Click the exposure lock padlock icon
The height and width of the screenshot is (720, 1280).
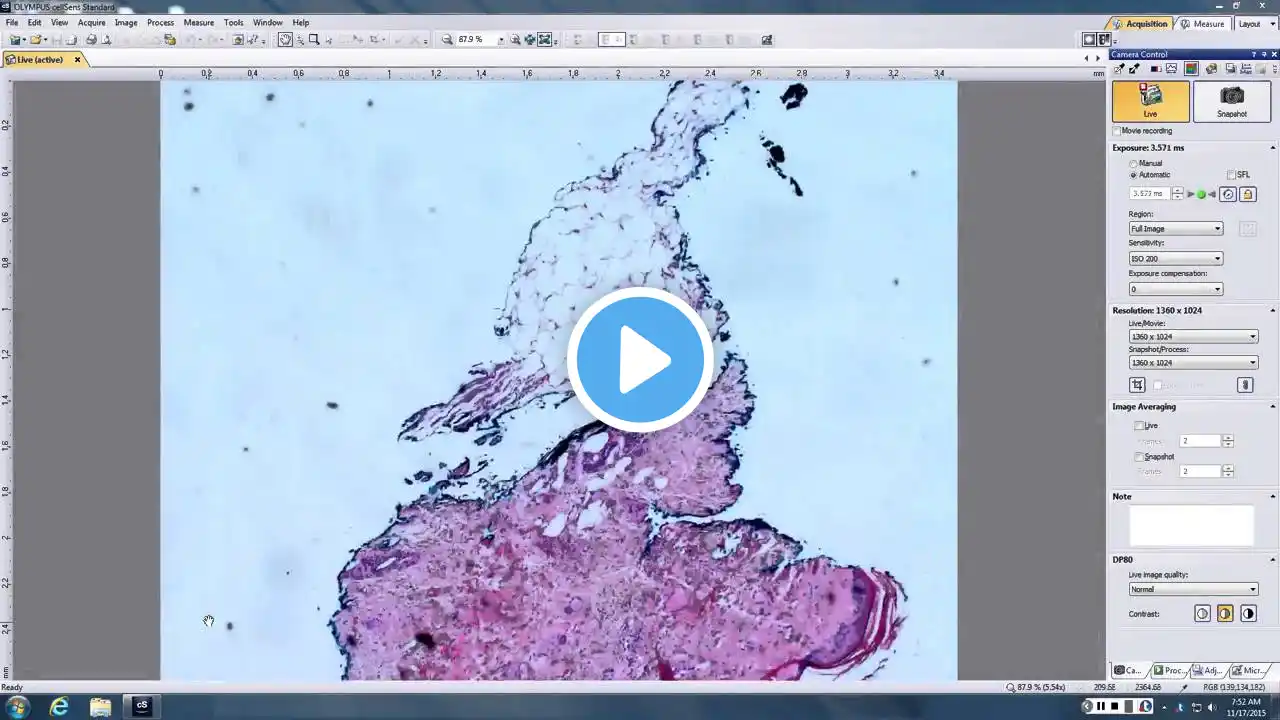1248,194
